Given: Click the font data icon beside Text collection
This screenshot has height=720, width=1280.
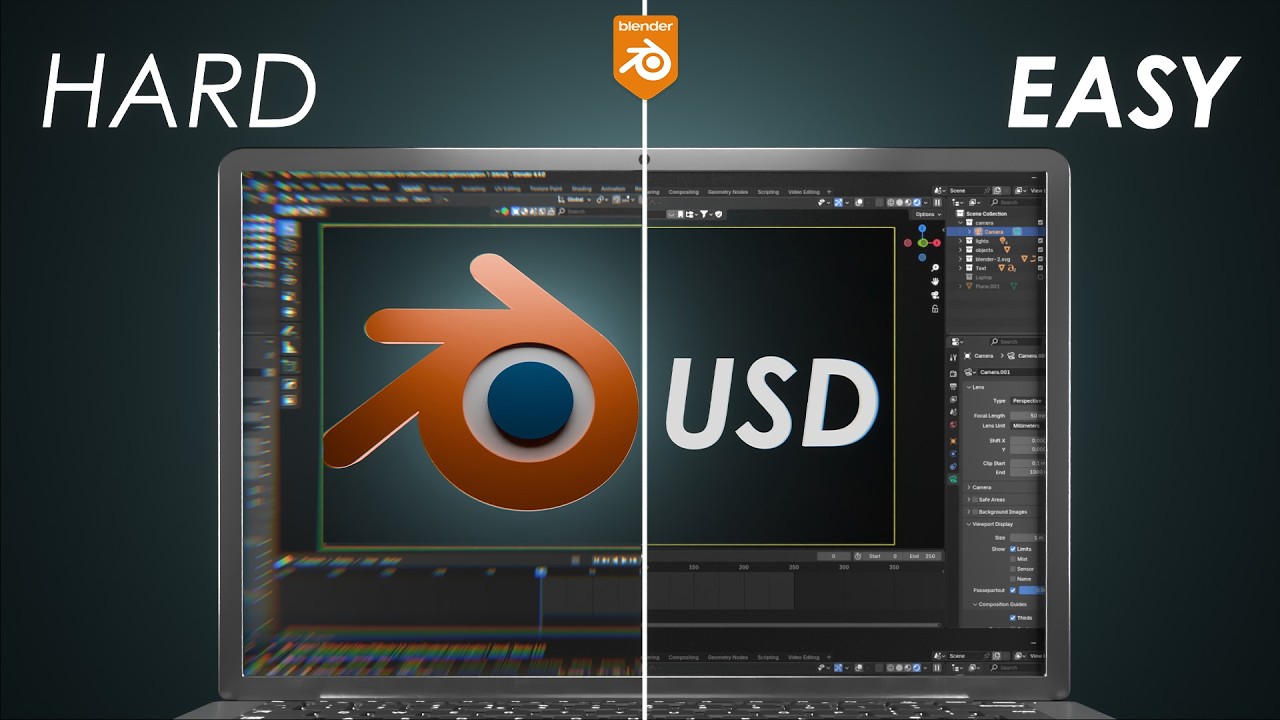Looking at the screenshot, I should (x=1011, y=268).
